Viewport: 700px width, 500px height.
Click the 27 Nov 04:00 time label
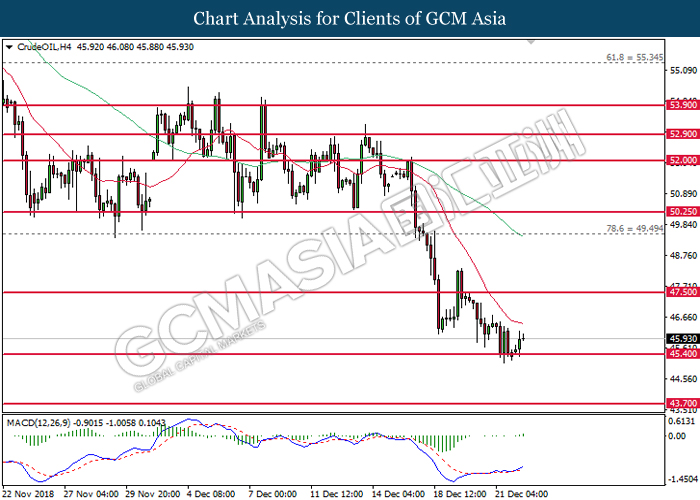(91, 494)
